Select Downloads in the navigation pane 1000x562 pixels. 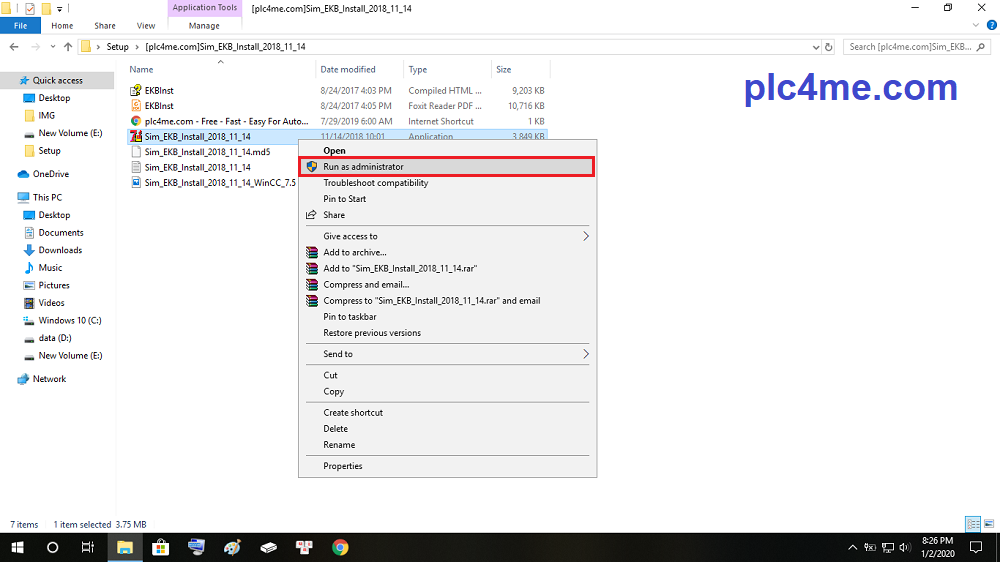click(x=60, y=250)
